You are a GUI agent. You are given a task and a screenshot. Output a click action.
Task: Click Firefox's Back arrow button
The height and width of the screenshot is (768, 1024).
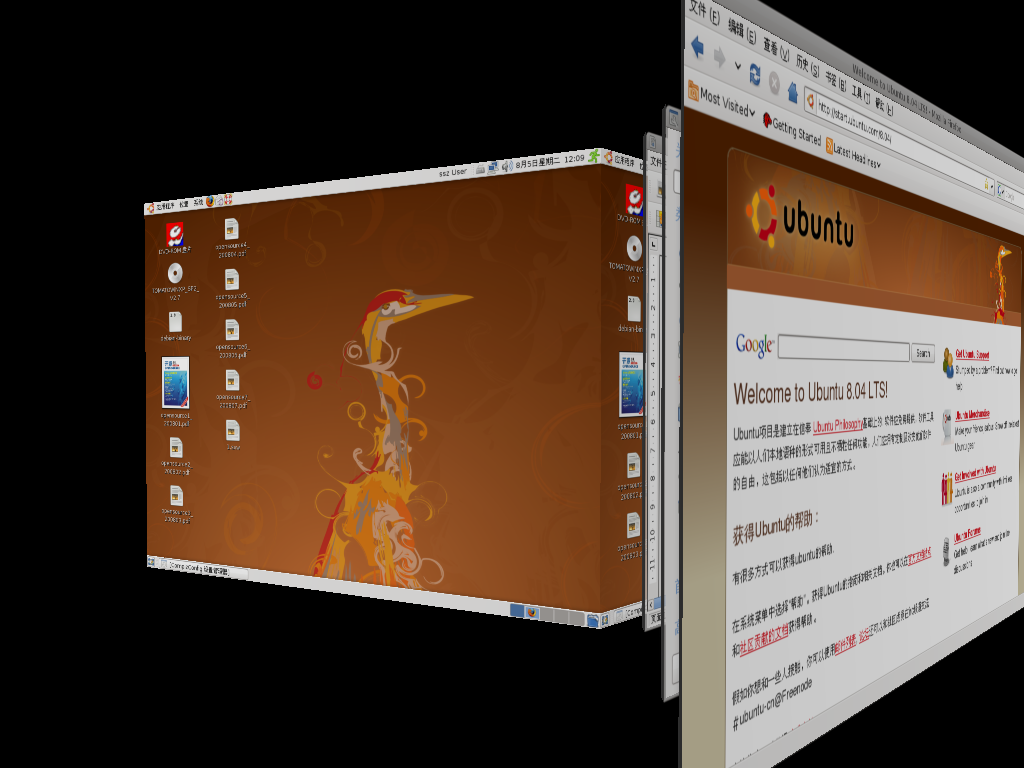[x=697, y=48]
